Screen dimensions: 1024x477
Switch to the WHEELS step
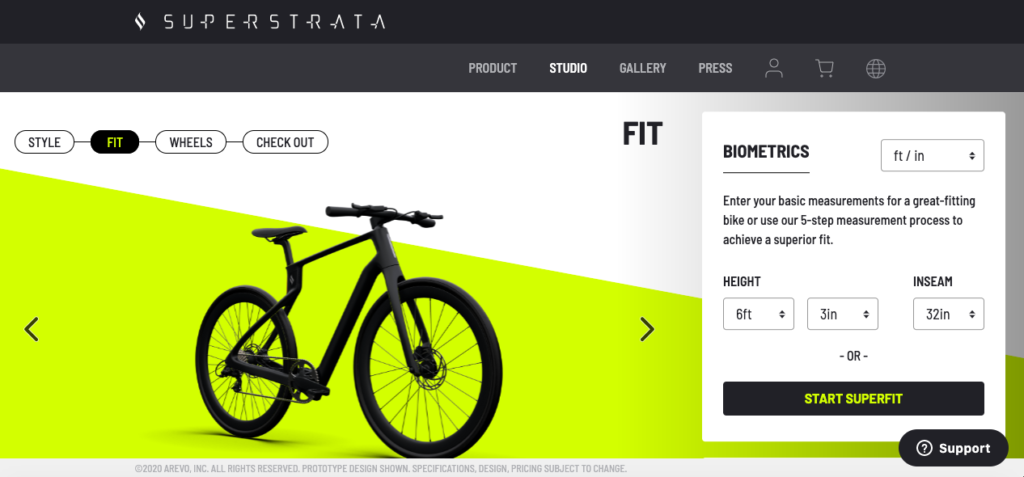tap(191, 142)
